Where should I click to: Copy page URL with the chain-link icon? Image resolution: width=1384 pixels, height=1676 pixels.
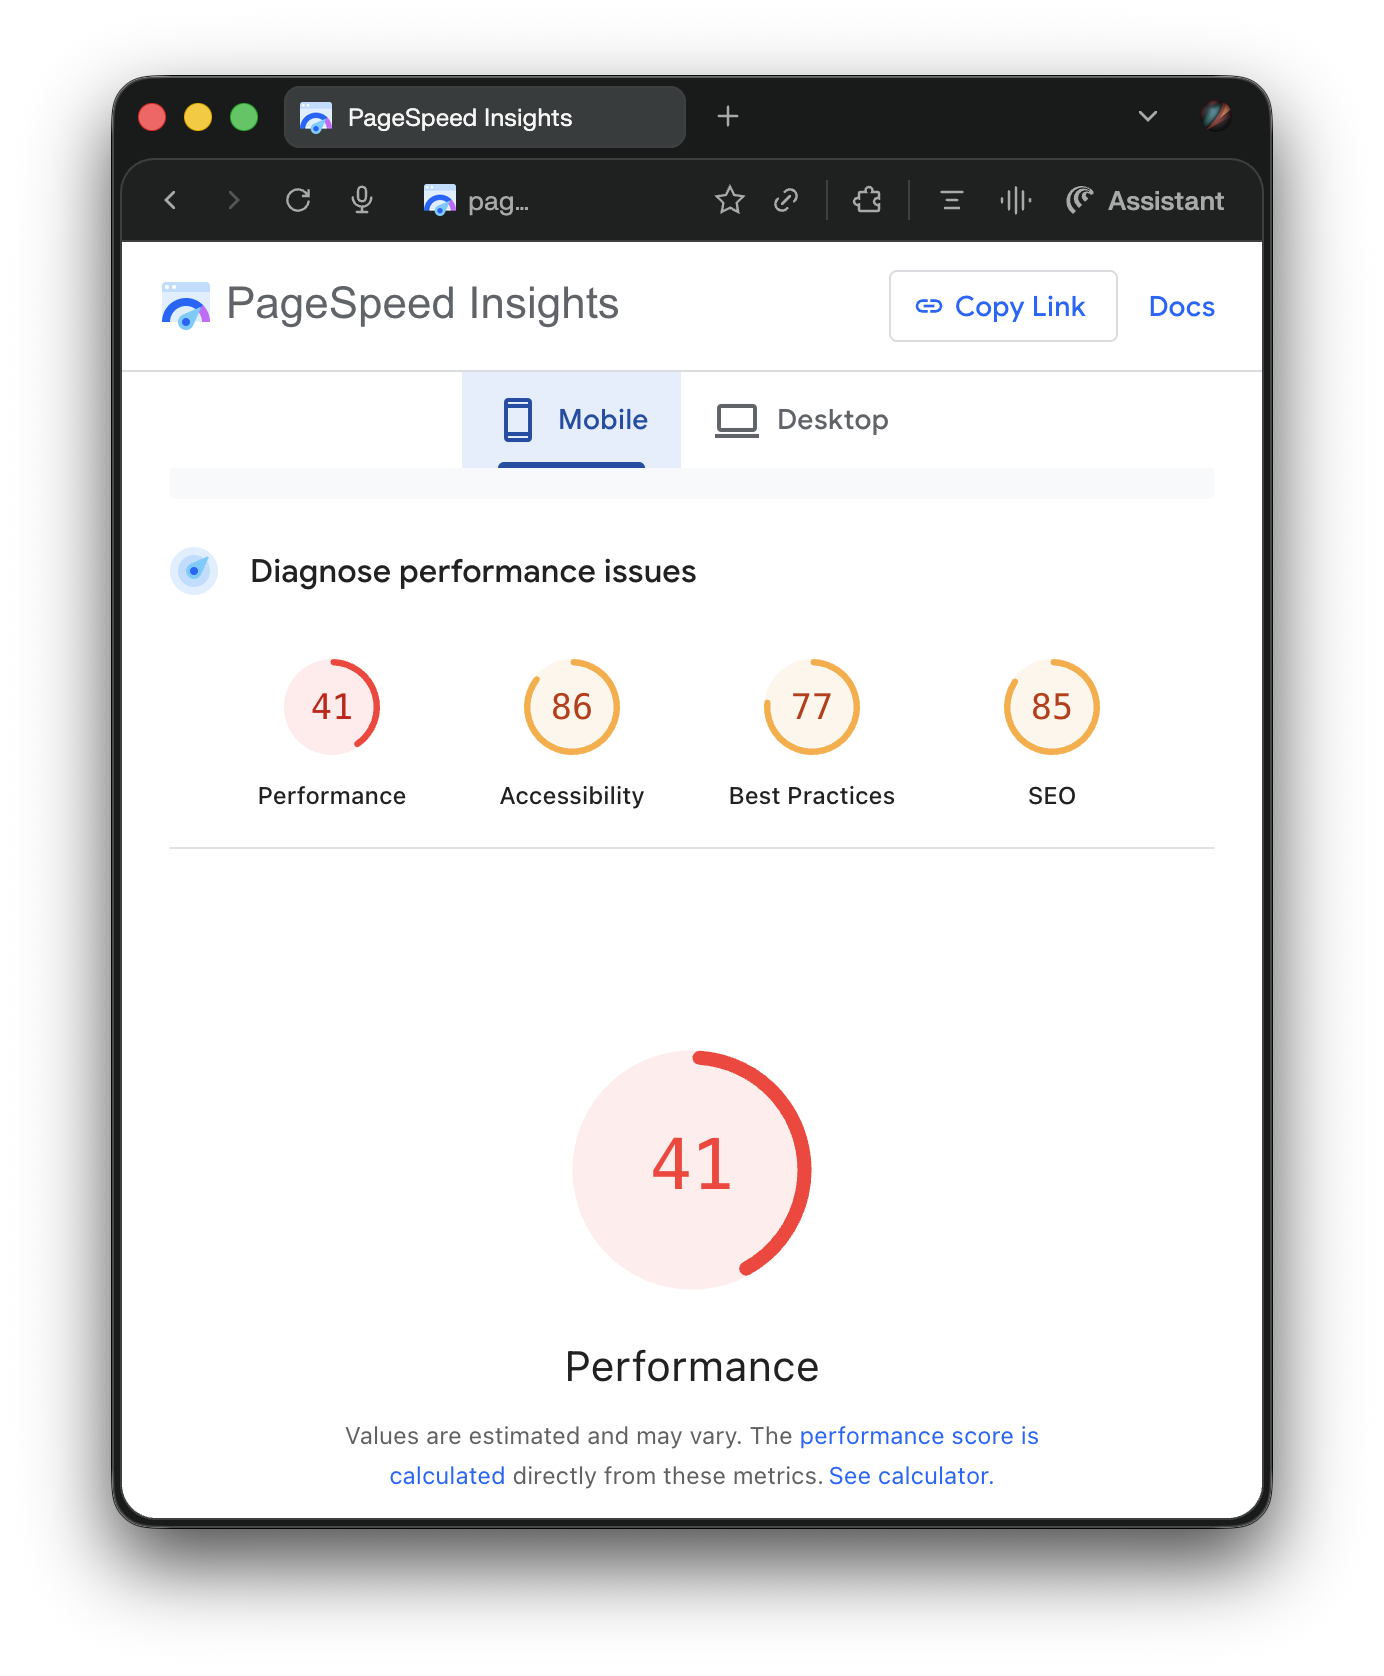click(x=786, y=201)
